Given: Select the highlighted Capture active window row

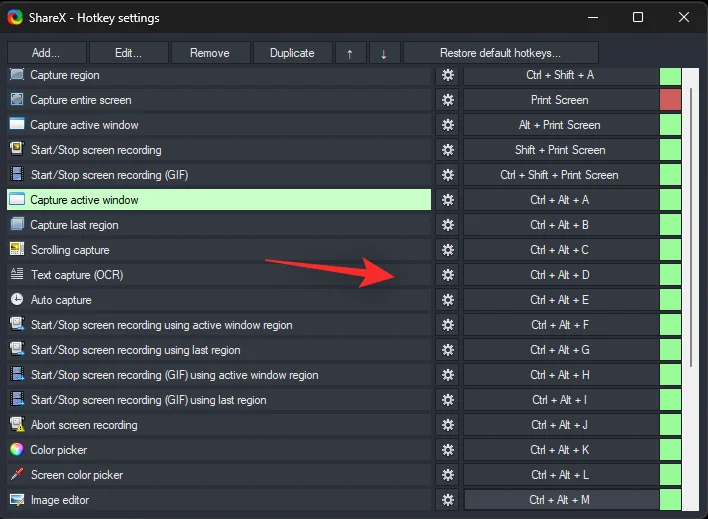Looking at the screenshot, I should pos(220,200).
